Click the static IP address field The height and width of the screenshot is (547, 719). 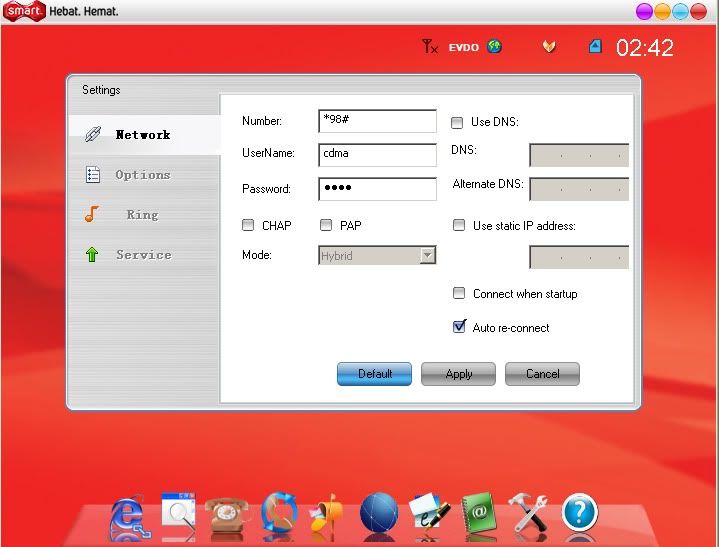(579, 257)
